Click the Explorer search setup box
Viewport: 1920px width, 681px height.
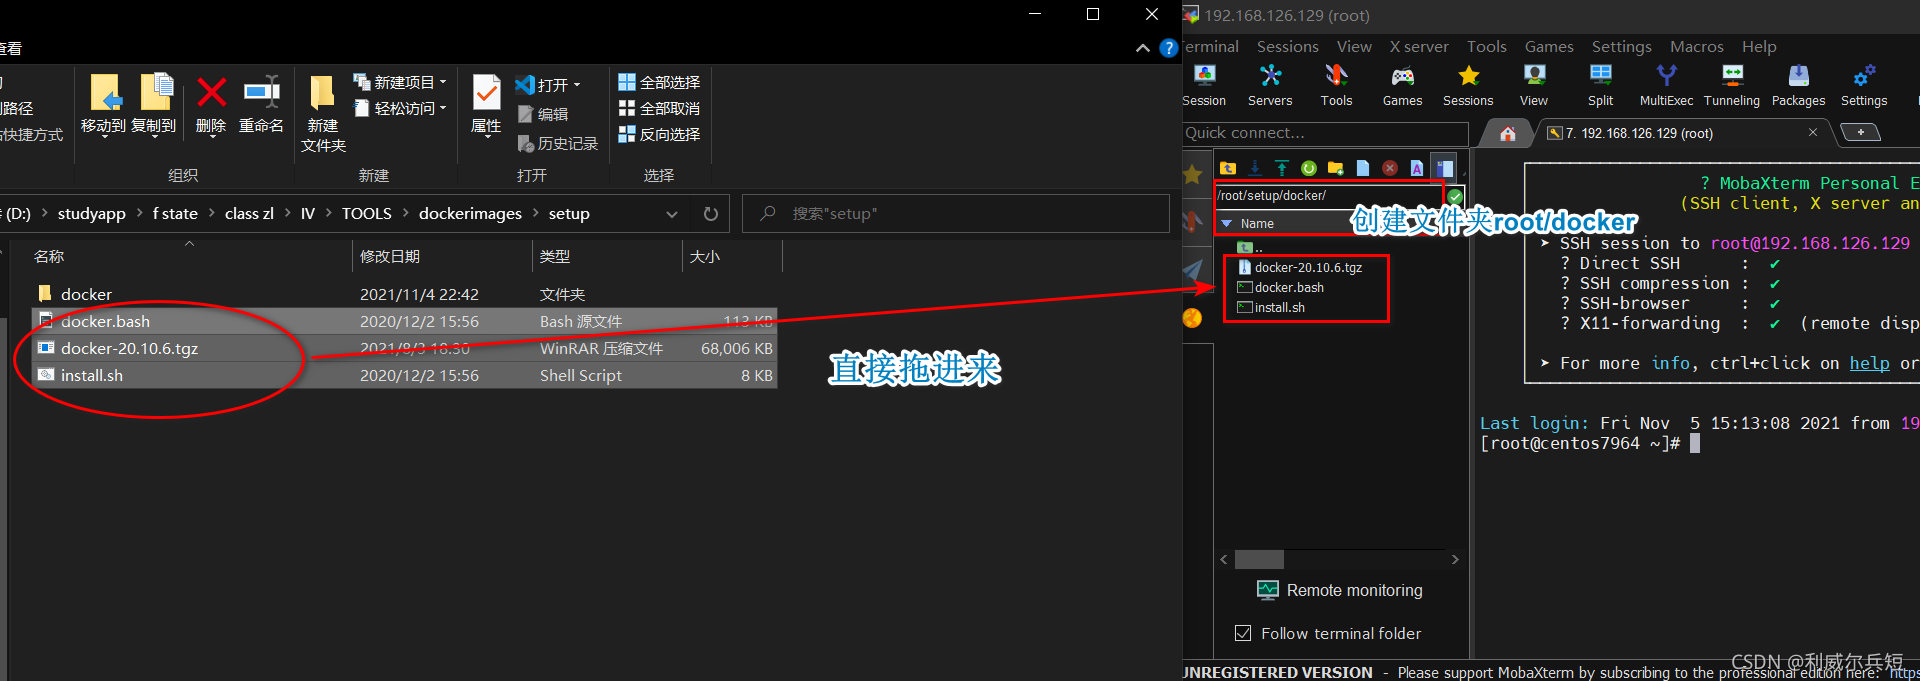956,214
